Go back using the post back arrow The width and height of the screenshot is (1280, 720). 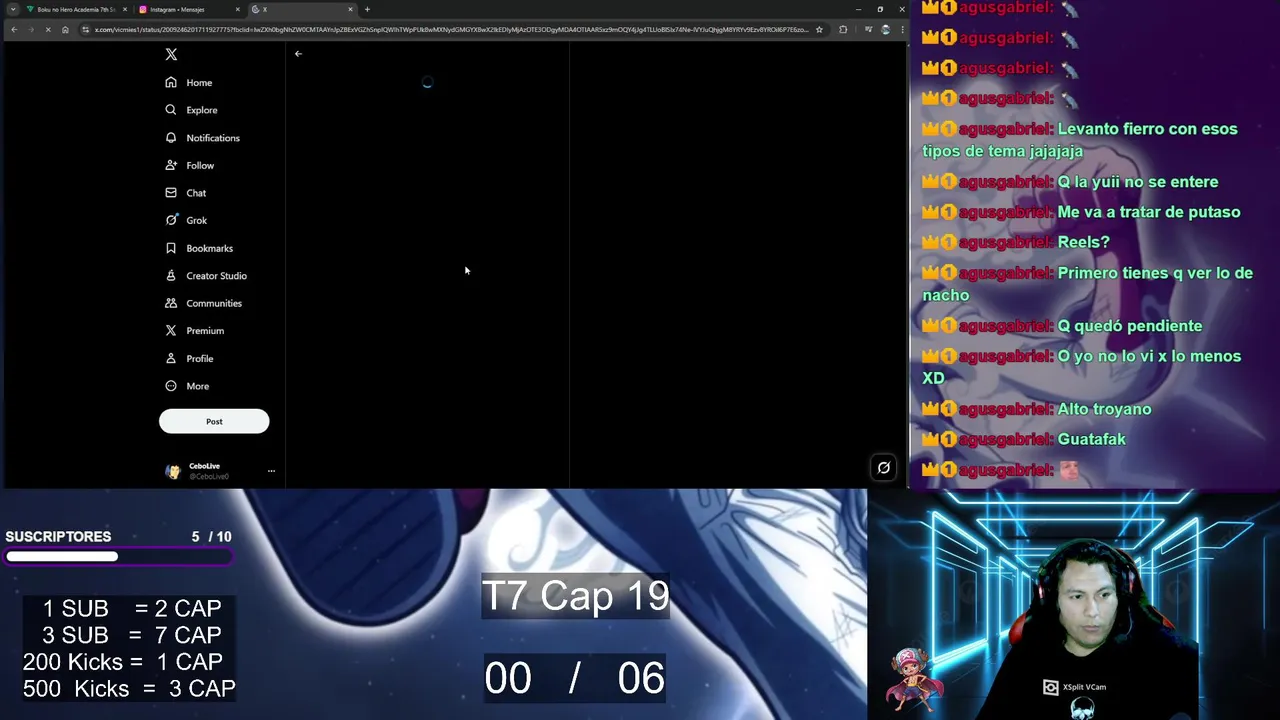(298, 54)
